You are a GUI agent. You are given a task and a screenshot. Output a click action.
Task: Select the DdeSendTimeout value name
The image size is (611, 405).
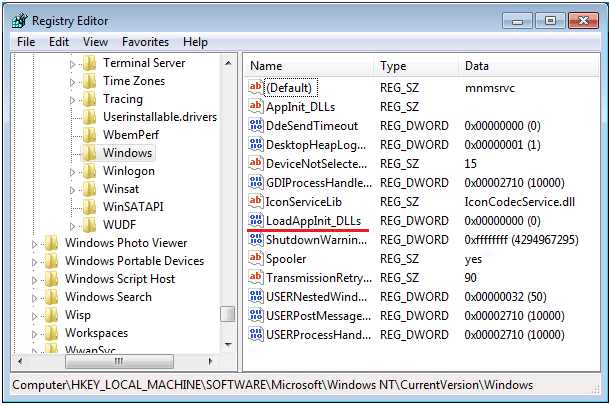point(312,126)
